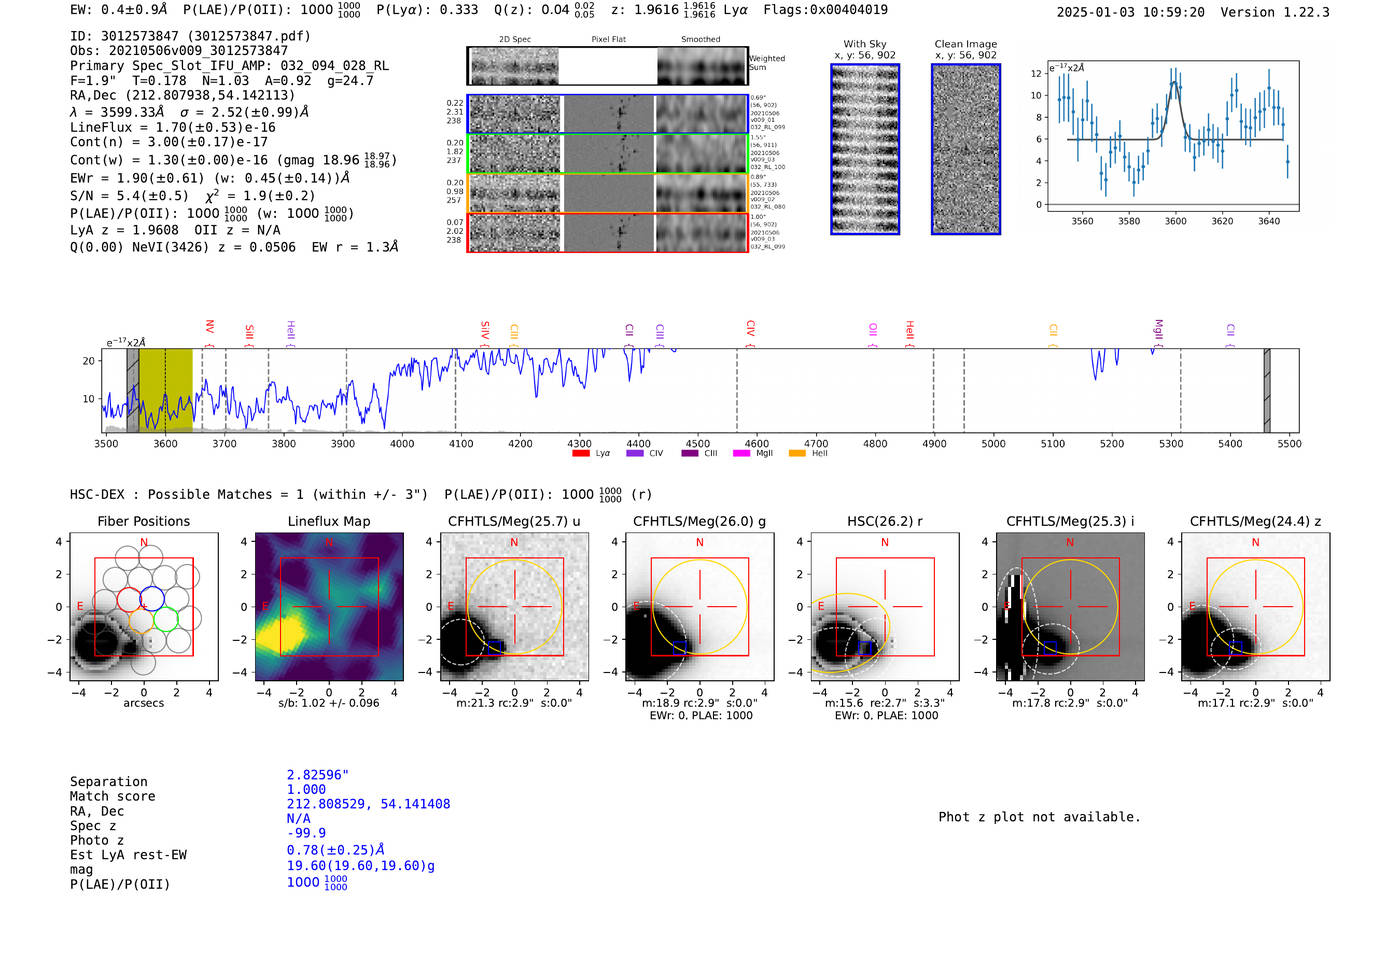Click the red Lyα legend swatch

580,453
